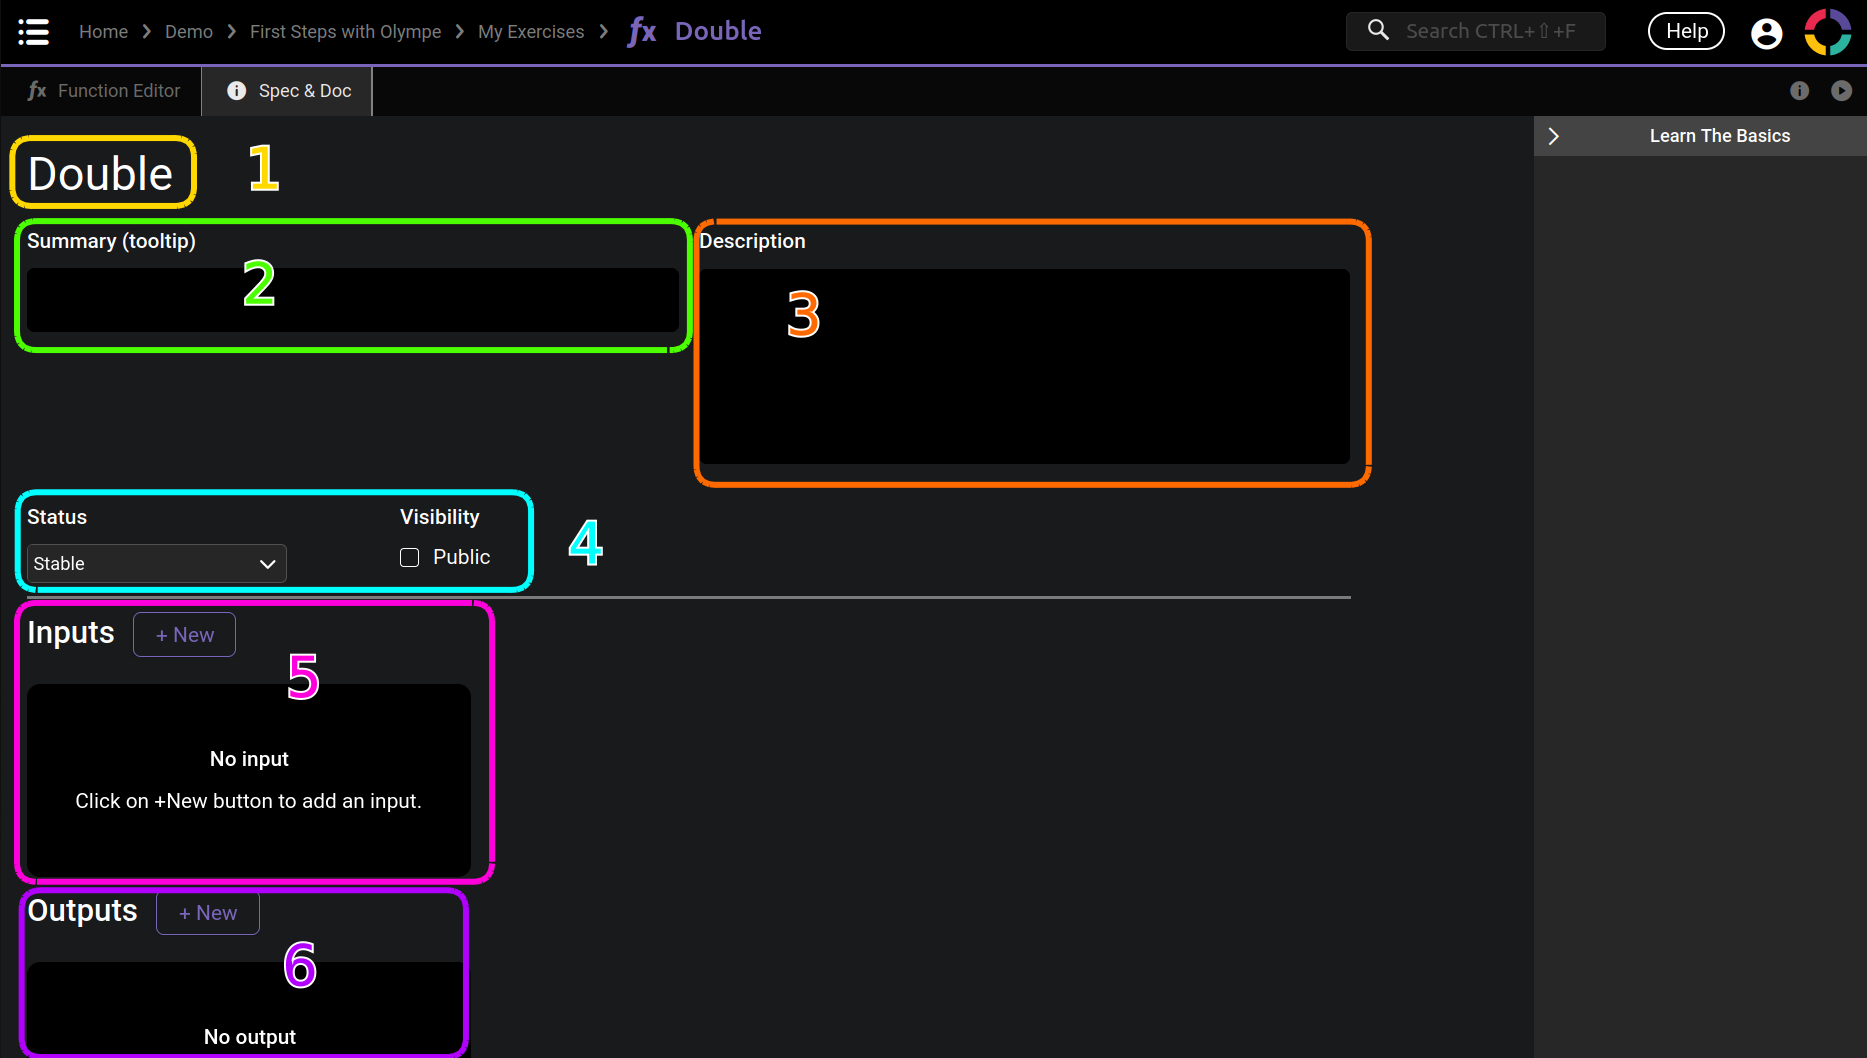The width and height of the screenshot is (1867, 1058).
Task: Switch to the Function Editor tab
Action: coord(104,91)
